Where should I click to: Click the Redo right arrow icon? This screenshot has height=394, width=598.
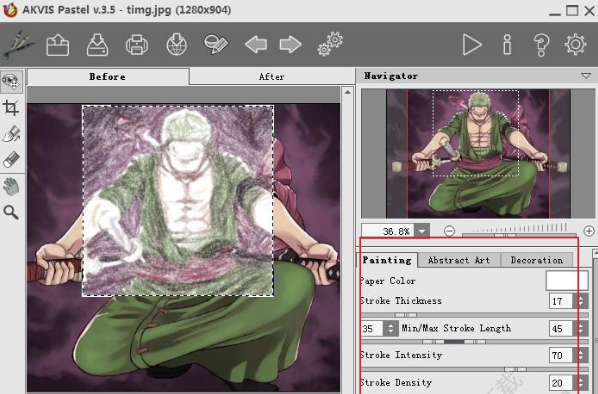[290, 45]
